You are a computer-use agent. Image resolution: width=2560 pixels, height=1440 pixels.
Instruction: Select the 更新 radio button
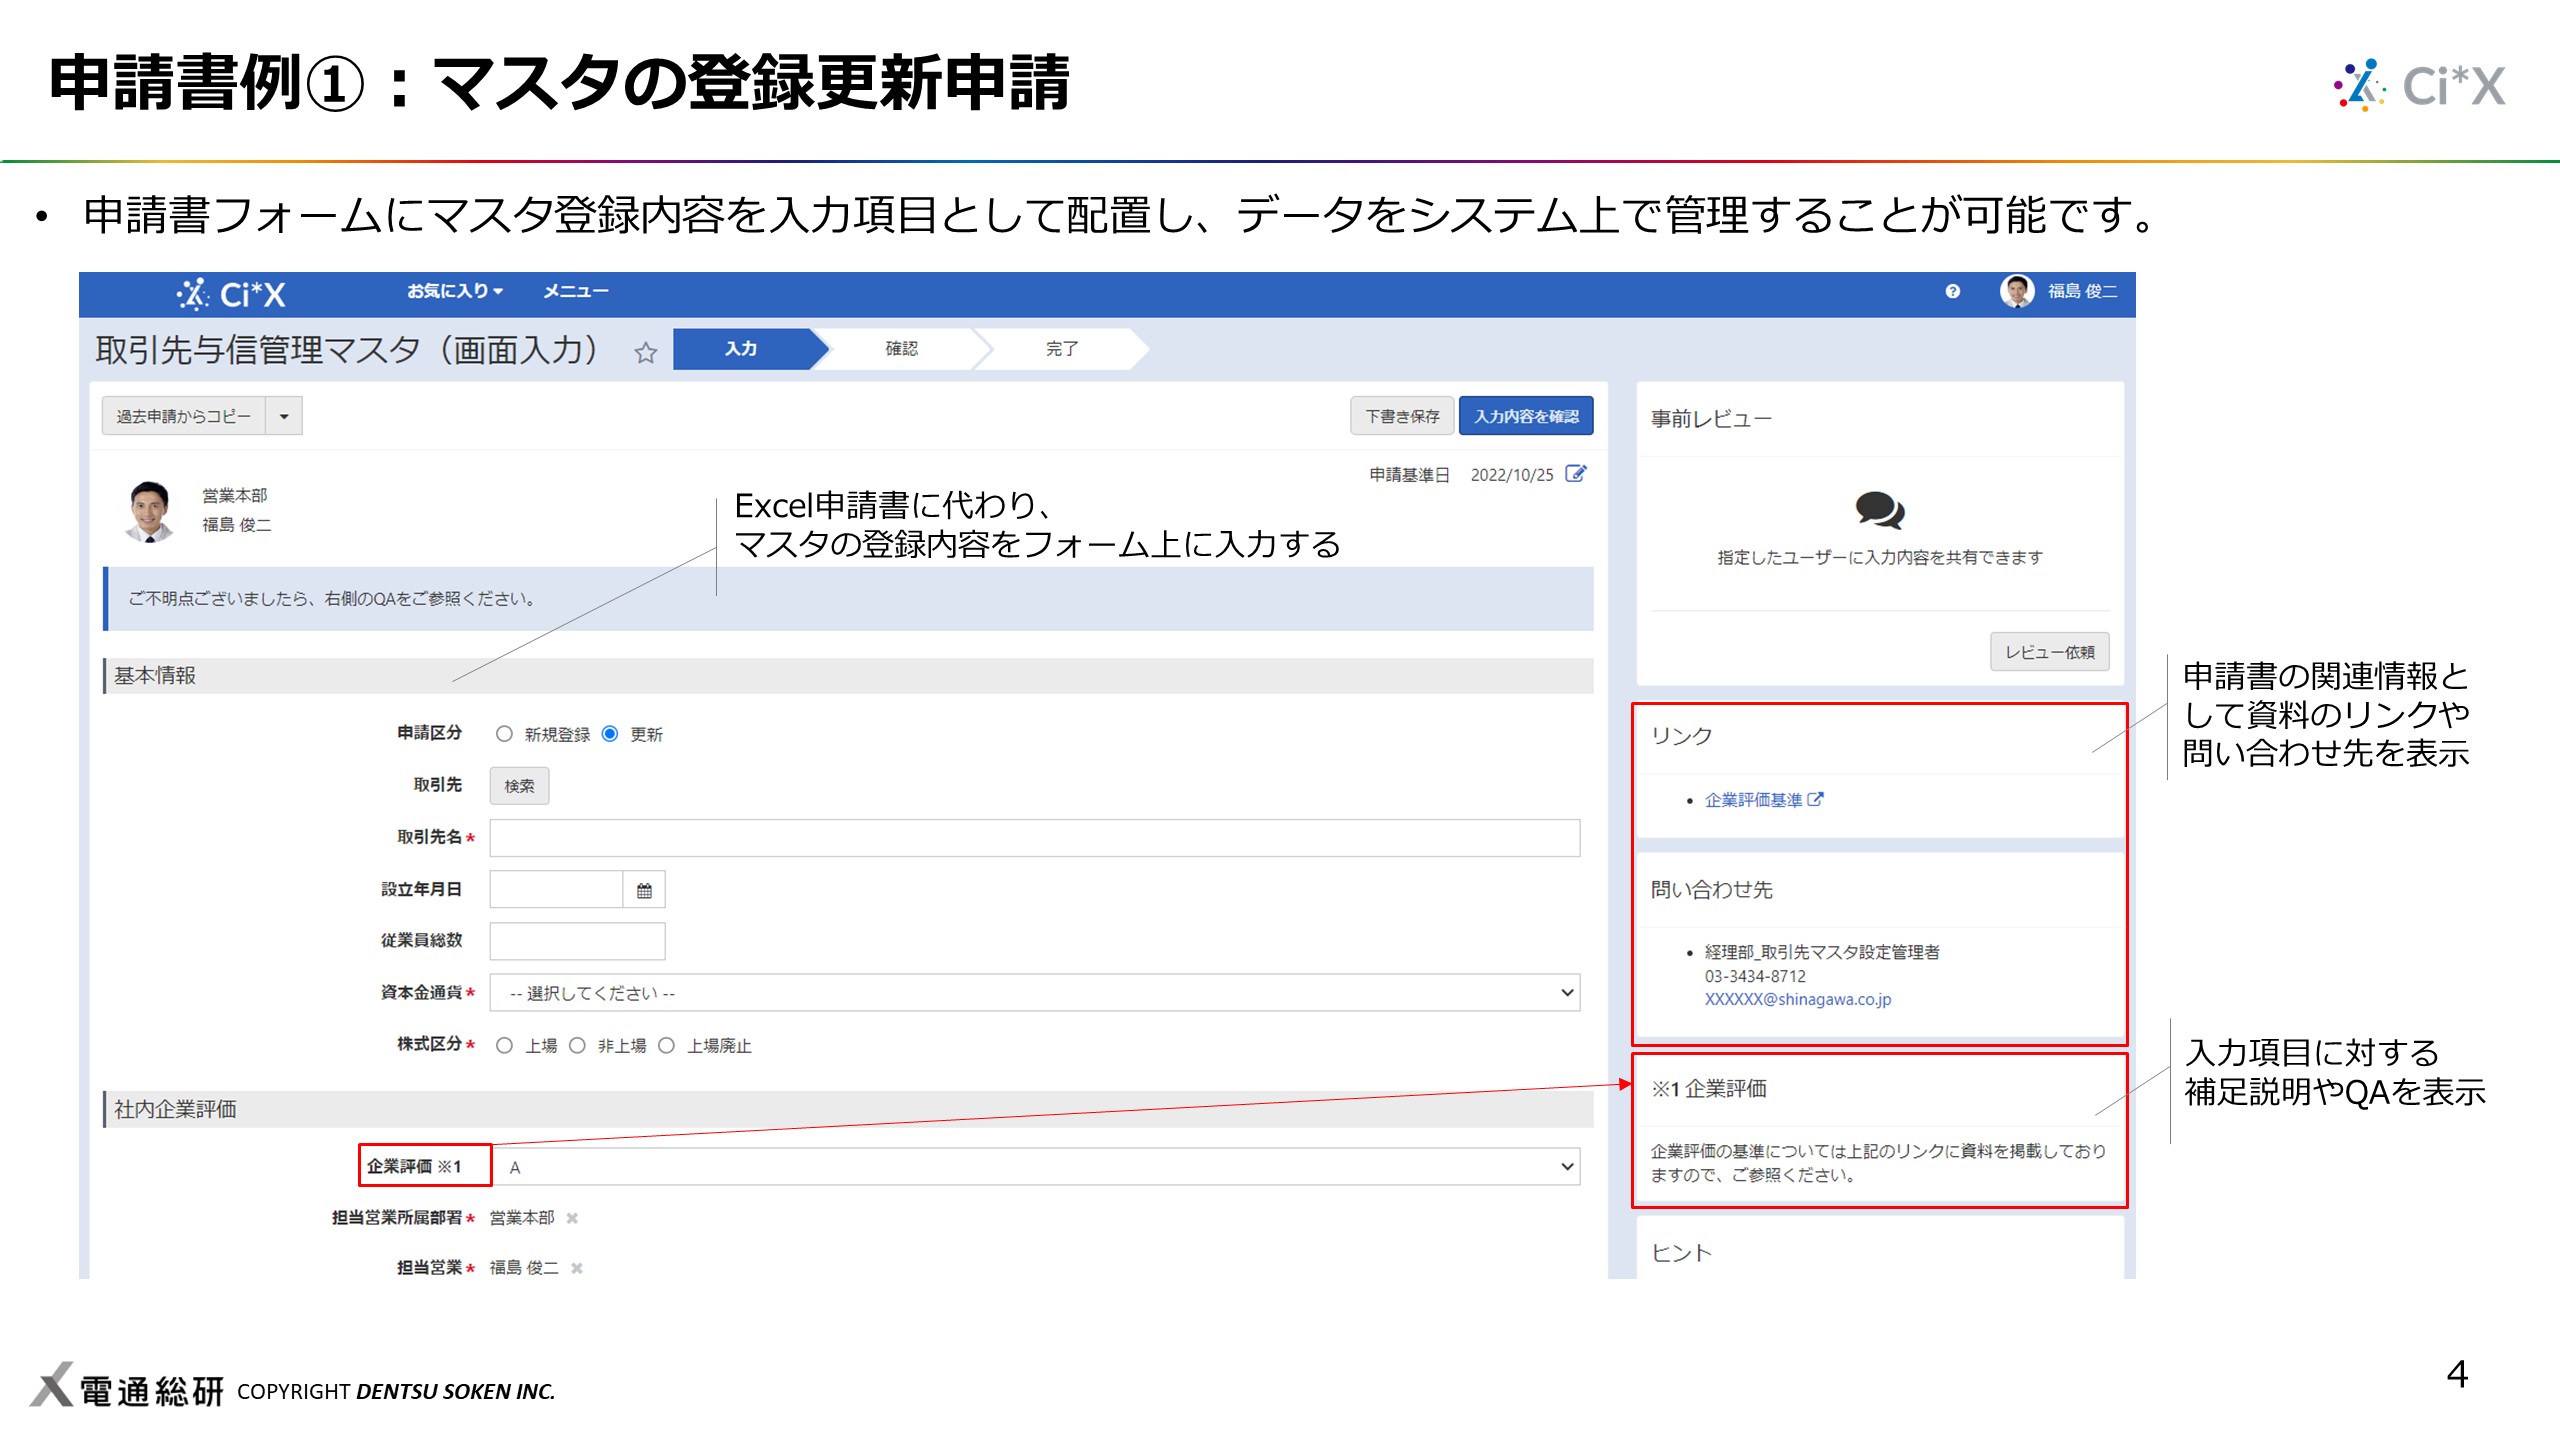point(610,734)
